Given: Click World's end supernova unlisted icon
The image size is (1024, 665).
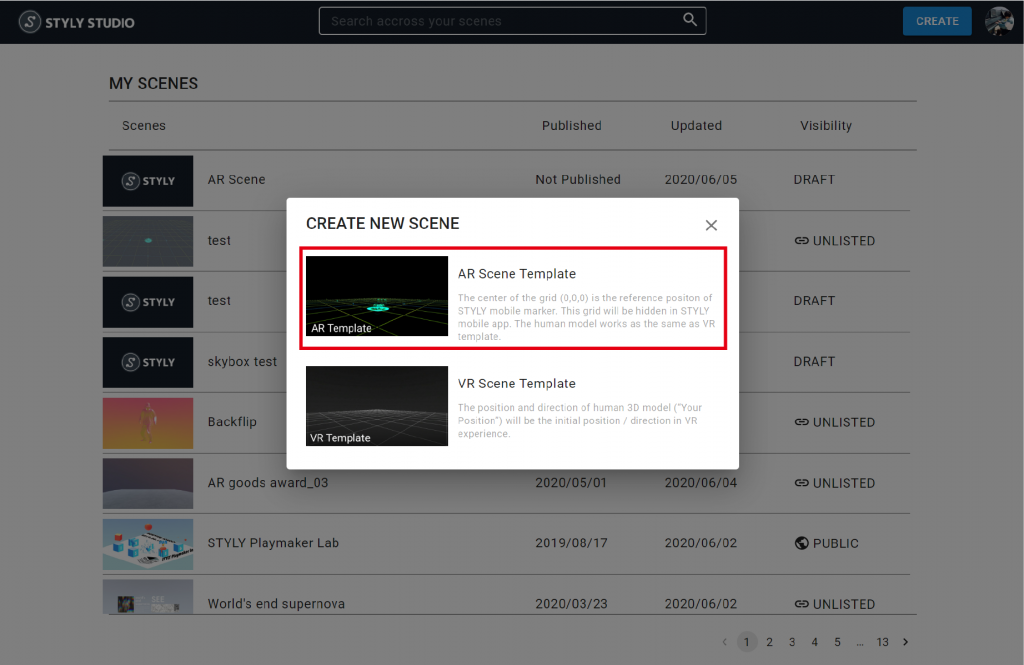Looking at the screenshot, I should [x=801, y=604].
